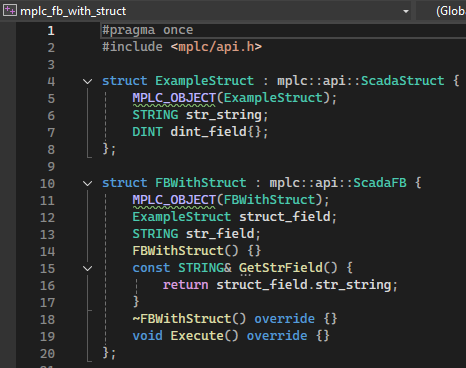Open the (Global Scope) navigation dropdown

(441, 11)
